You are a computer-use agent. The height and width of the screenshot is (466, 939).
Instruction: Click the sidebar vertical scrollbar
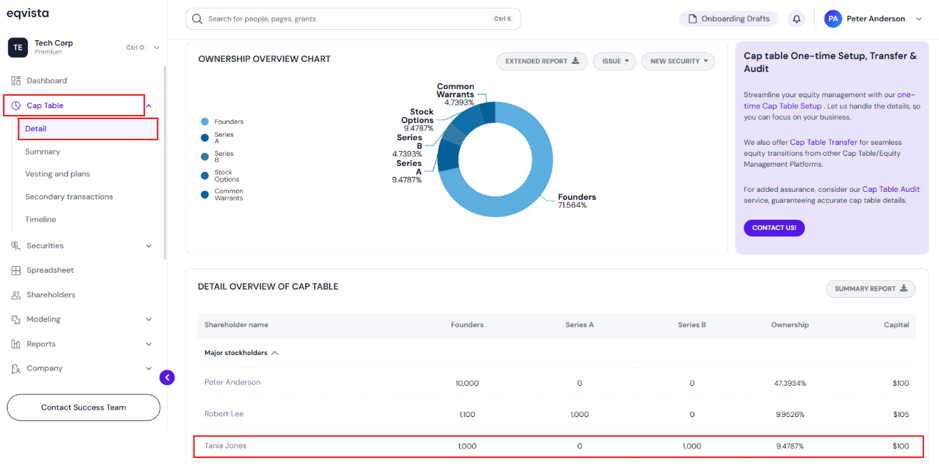click(165, 162)
